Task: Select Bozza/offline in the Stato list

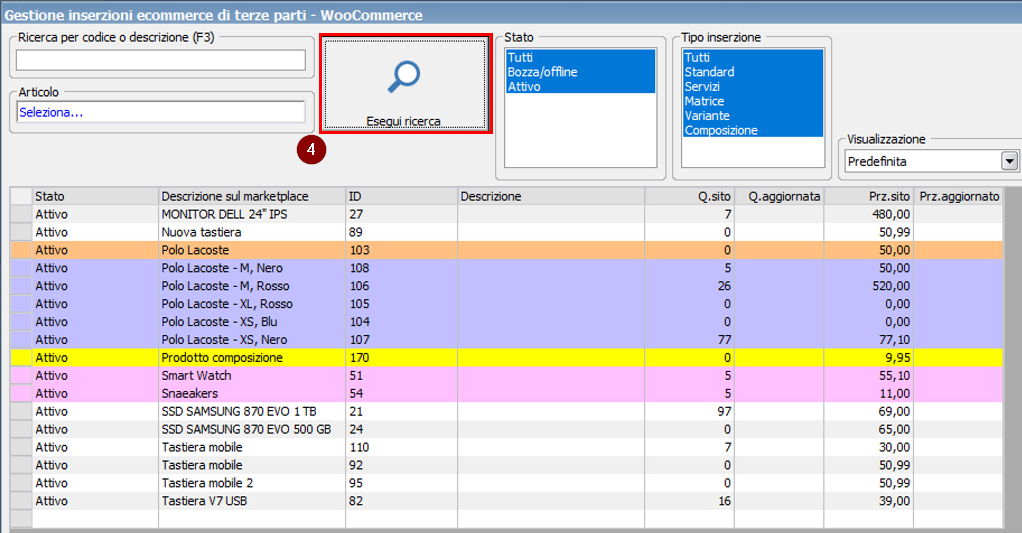Action: 580,72
